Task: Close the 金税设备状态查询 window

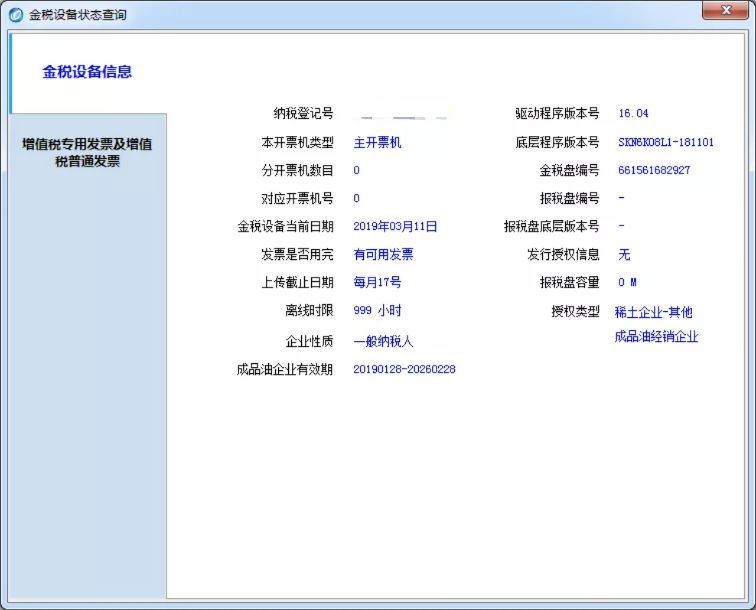Action: click(727, 11)
